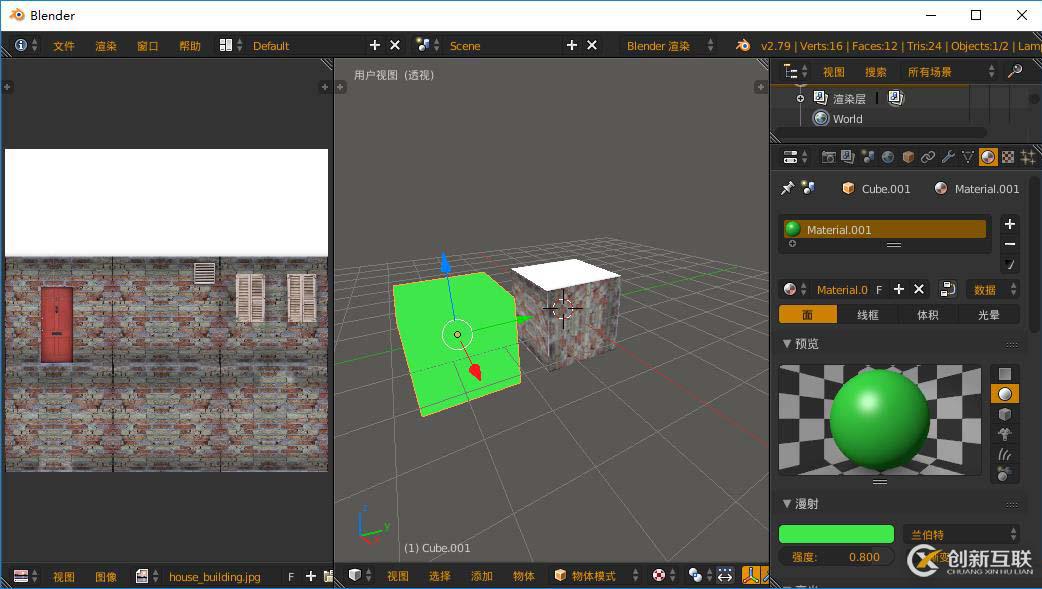Click the Blender logo in info header
Image resolution: width=1042 pixels, height=589 pixels.
(743, 45)
